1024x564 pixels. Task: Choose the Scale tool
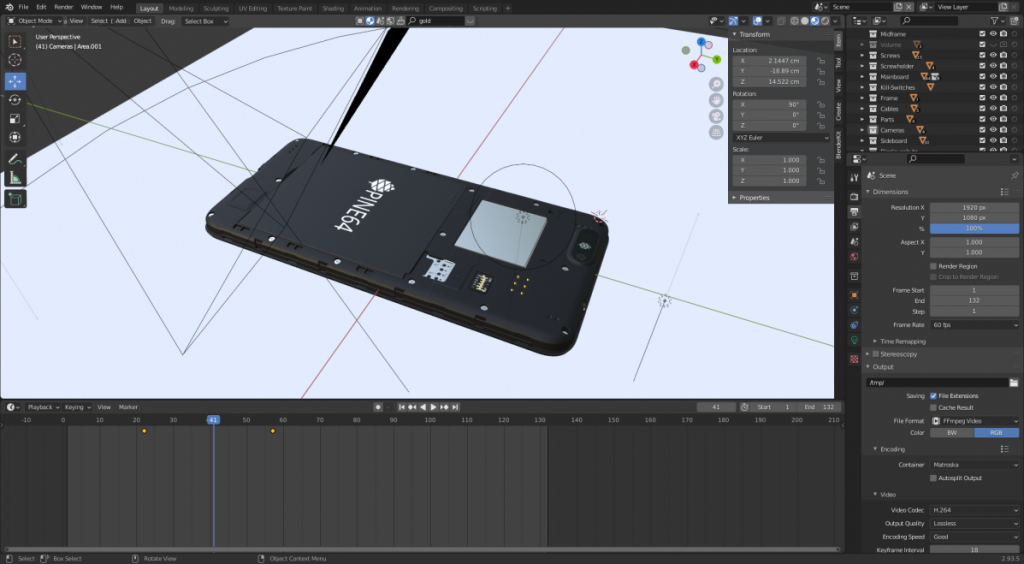(15, 118)
